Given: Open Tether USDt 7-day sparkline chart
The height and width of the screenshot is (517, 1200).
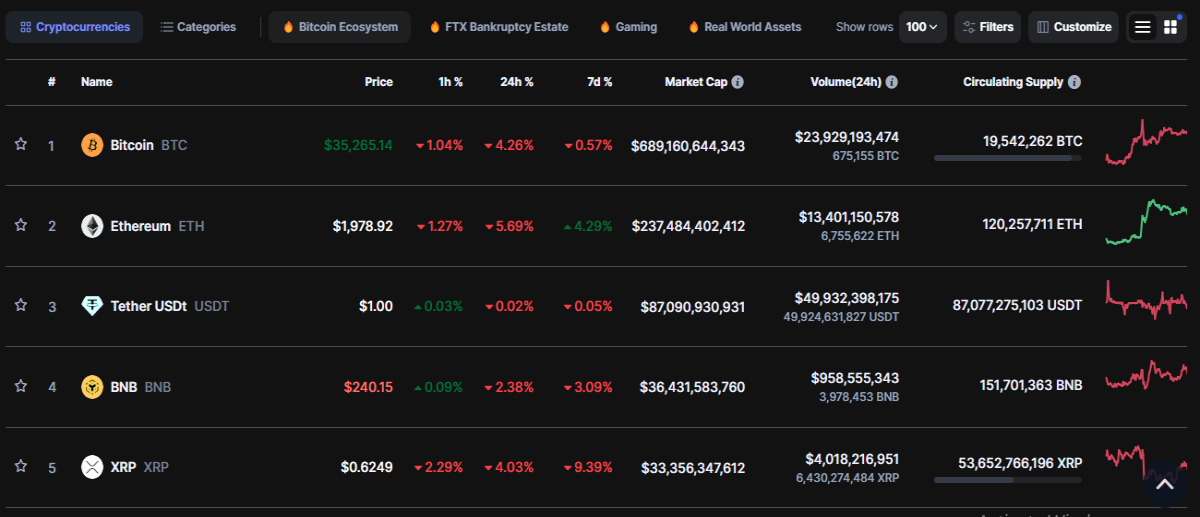Looking at the screenshot, I should coord(1146,300).
